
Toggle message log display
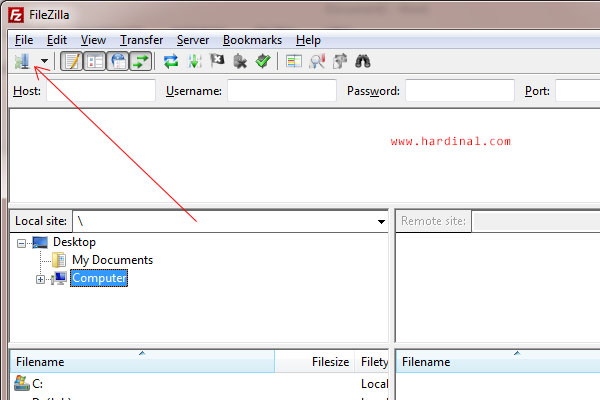(x=72, y=61)
